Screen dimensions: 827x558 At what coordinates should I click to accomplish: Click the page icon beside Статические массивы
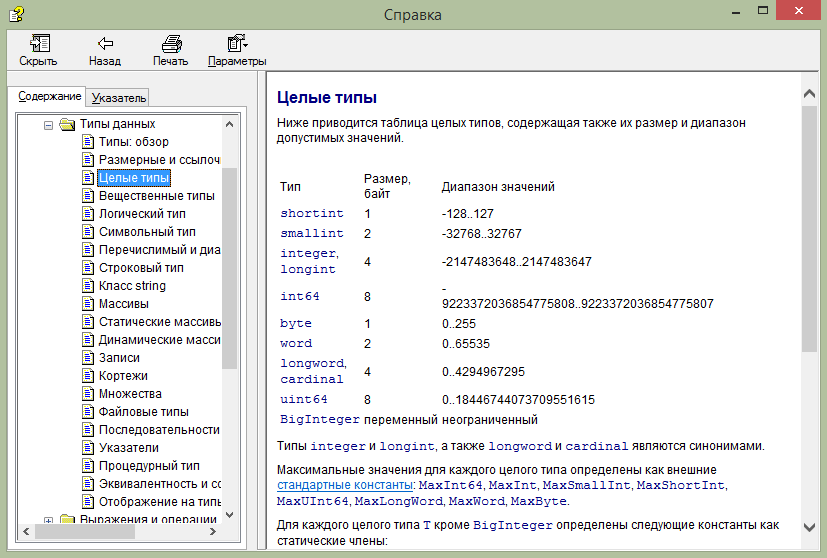coord(88,321)
